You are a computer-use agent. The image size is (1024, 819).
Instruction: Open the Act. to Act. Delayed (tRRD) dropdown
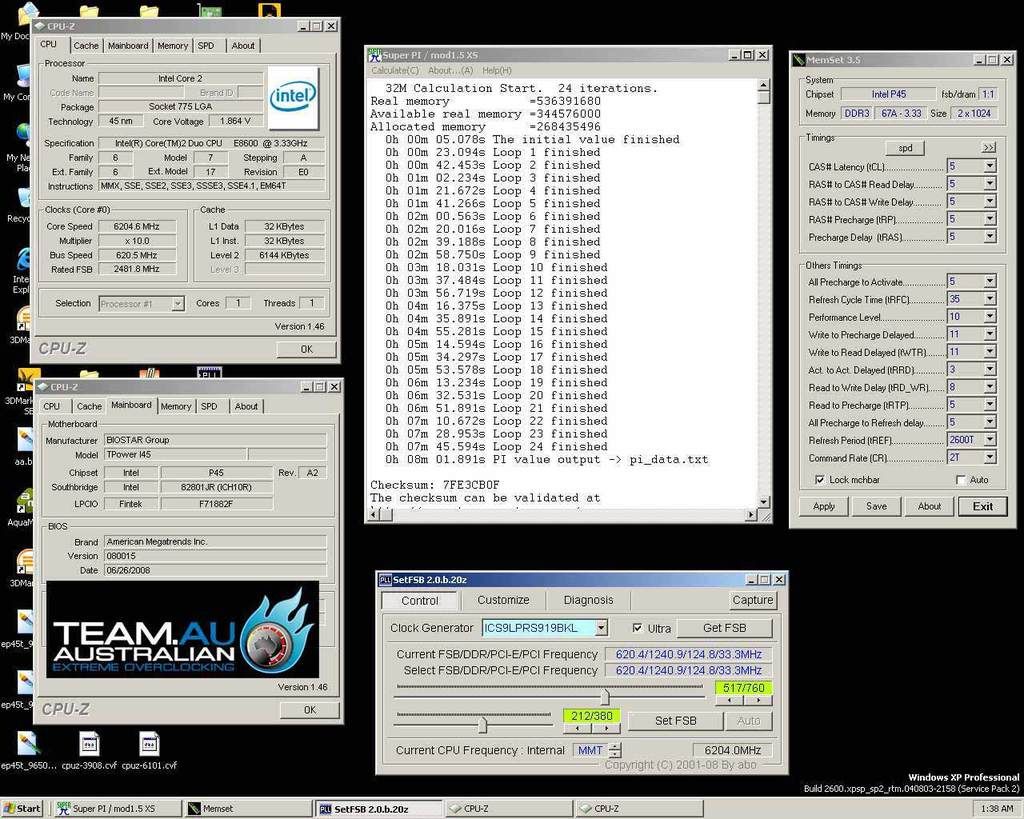pyautogui.click(x=990, y=369)
